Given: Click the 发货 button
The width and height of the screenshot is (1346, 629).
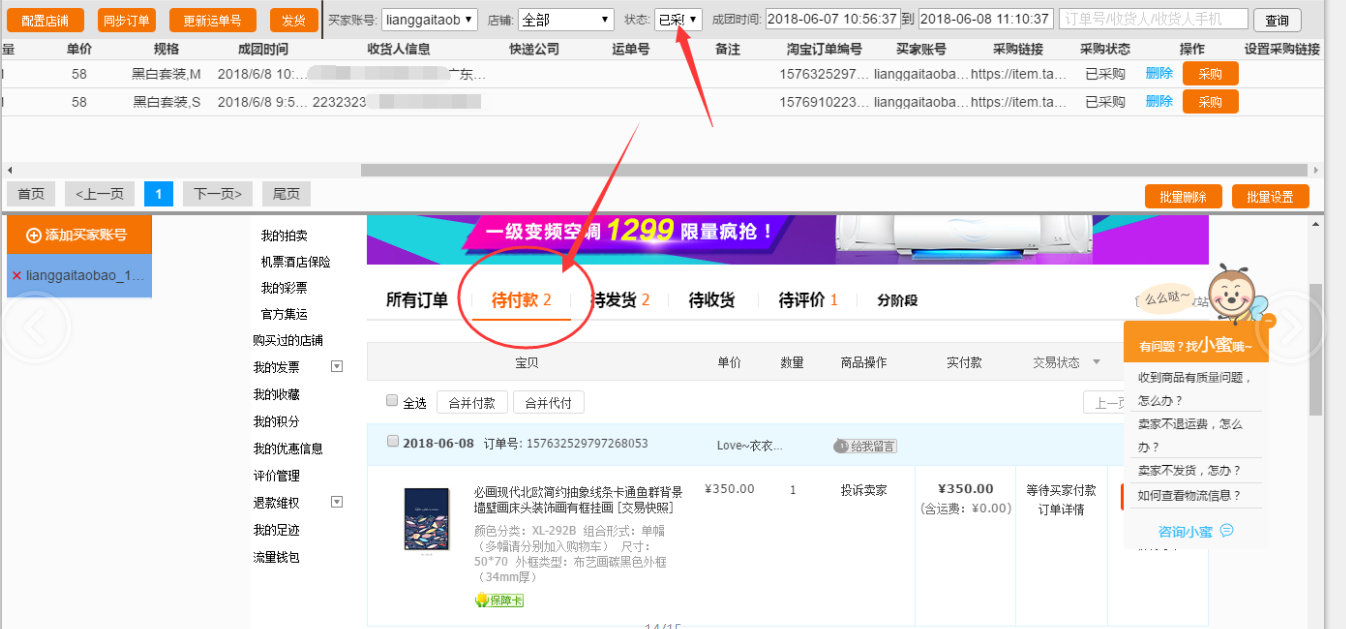Looking at the screenshot, I should (x=294, y=20).
